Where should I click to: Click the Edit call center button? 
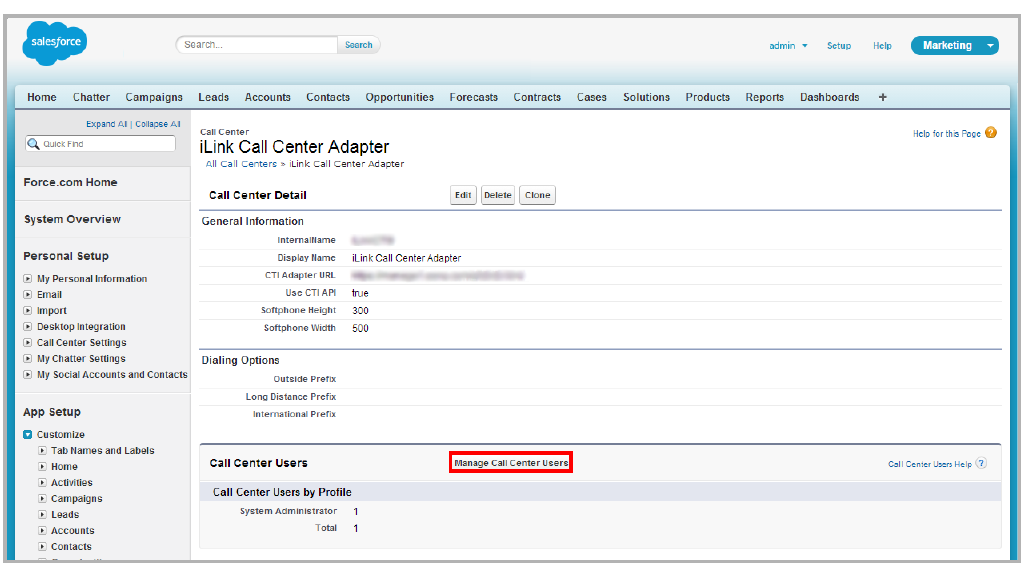click(463, 195)
